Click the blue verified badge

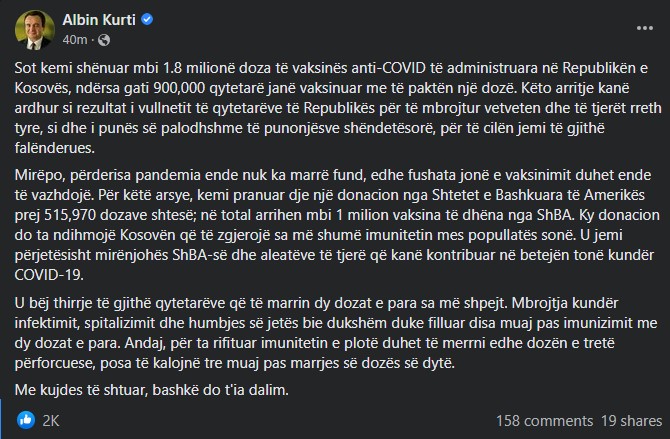149,19
